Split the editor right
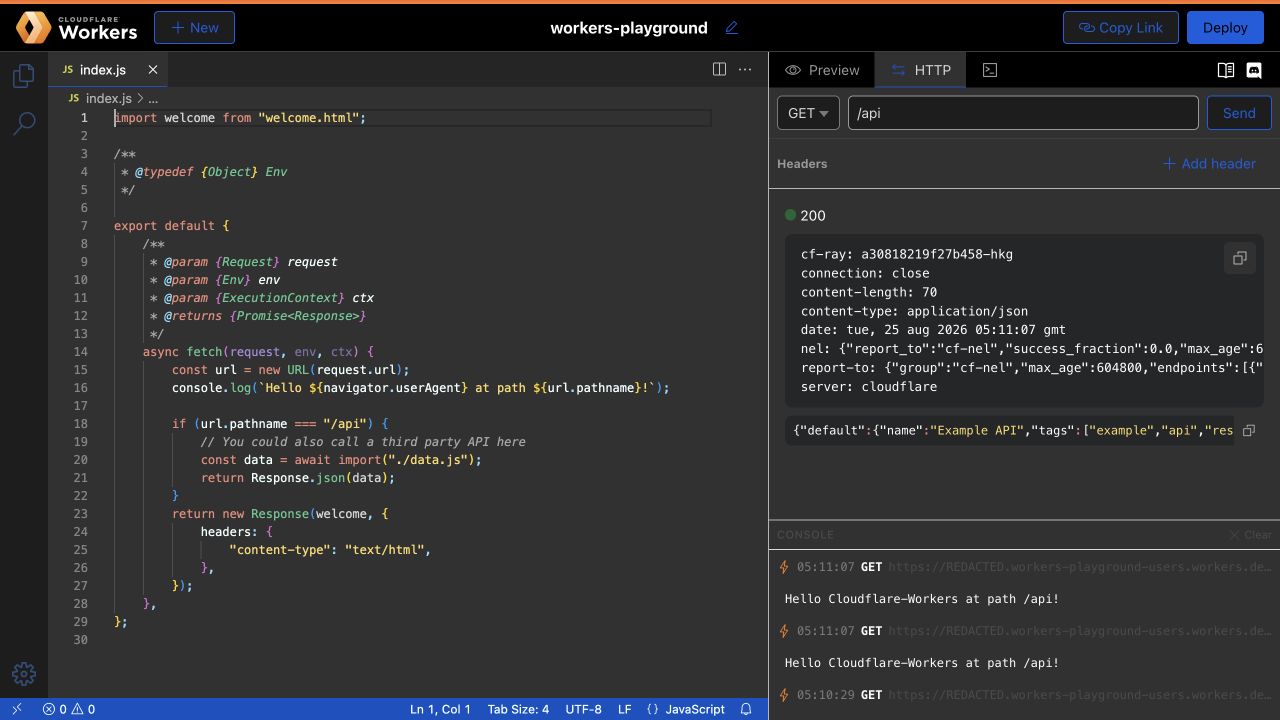The image size is (1280, 720). pos(719,69)
